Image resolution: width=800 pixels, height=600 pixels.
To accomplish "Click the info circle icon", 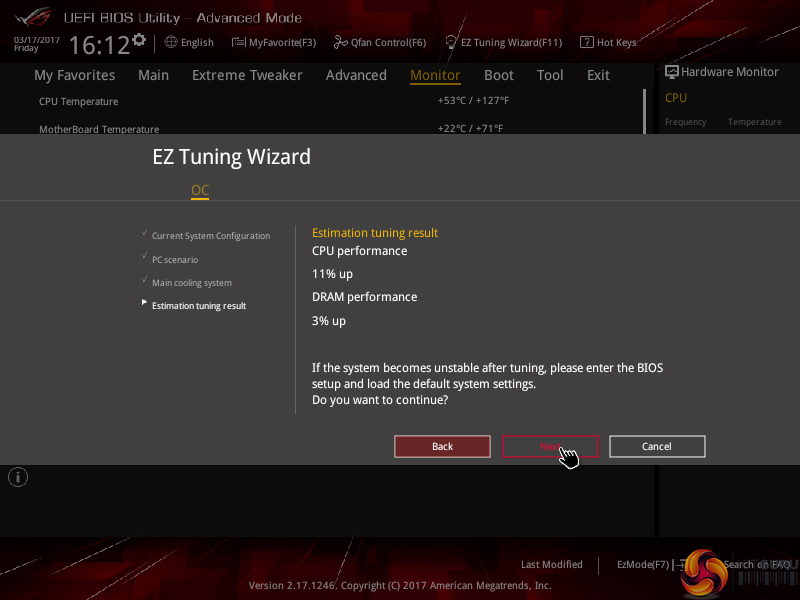I will pyautogui.click(x=18, y=478).
